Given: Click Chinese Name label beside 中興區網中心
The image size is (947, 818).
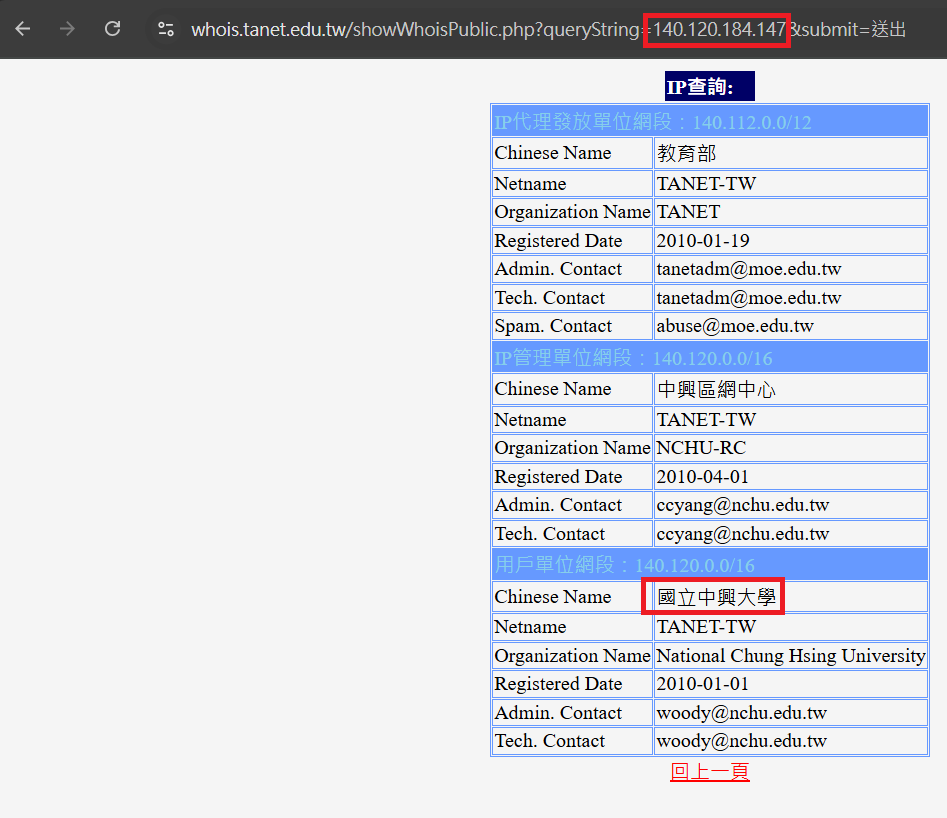Looking at the screenshot, I should click(x=573, y=389).
